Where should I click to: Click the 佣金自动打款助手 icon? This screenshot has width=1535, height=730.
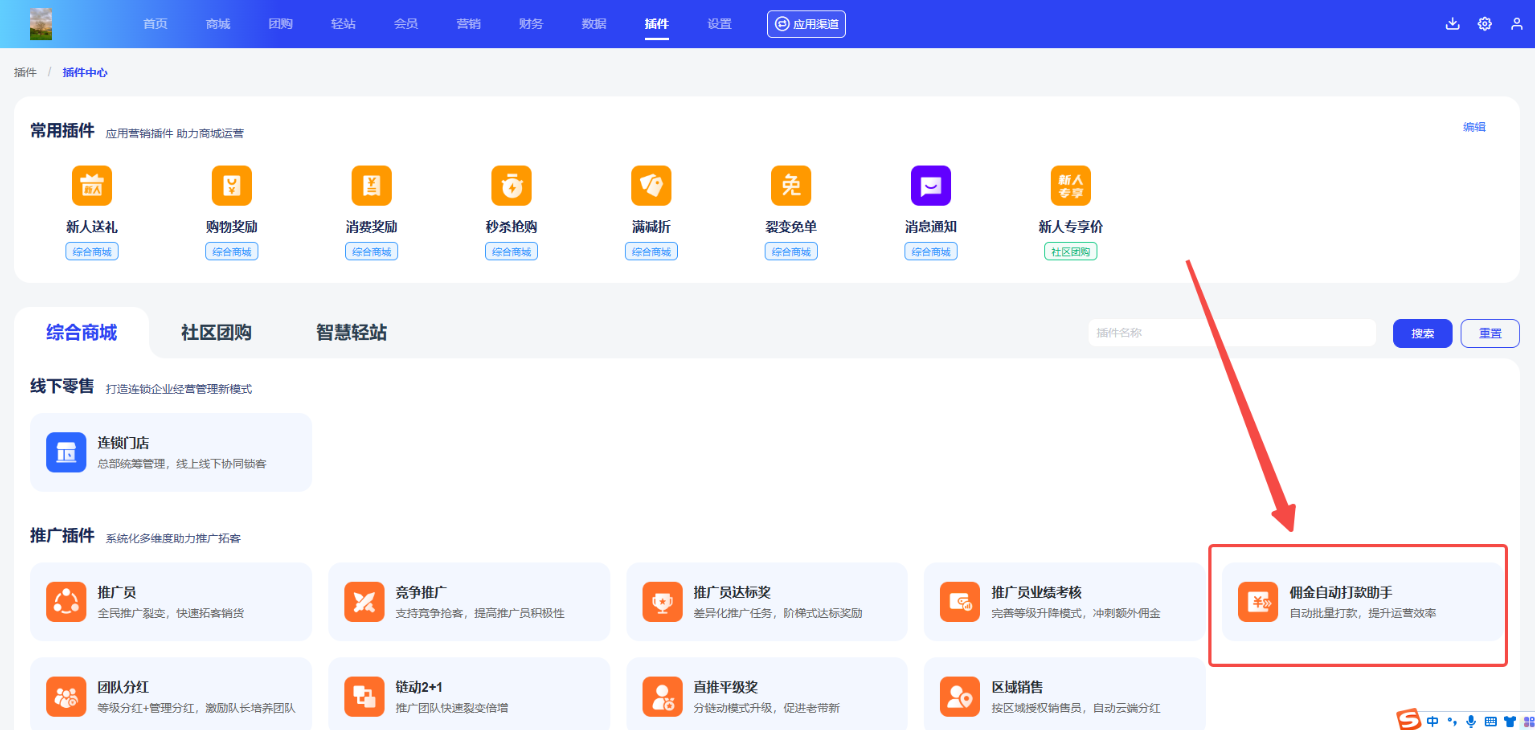(x=1258, y=602)
